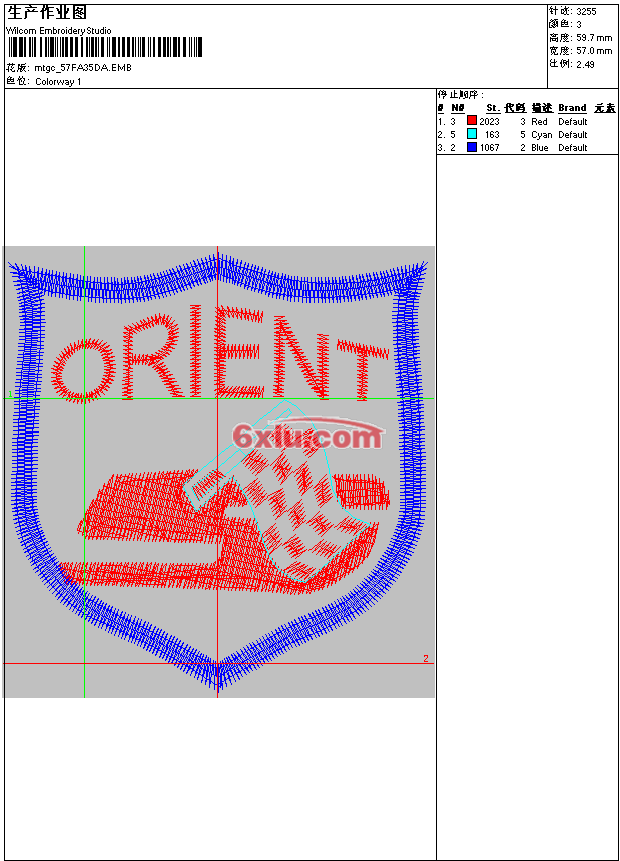Select the stitch count 2023 in Red row
This screenshot has width=620, height=861.
tap(489, 122)
